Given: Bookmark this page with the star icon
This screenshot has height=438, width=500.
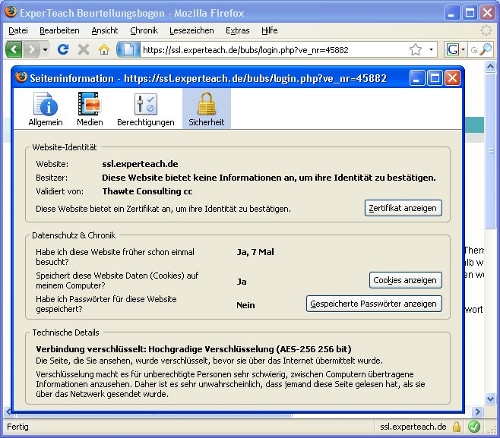Looking at the screenshot, I should point(416,50).
